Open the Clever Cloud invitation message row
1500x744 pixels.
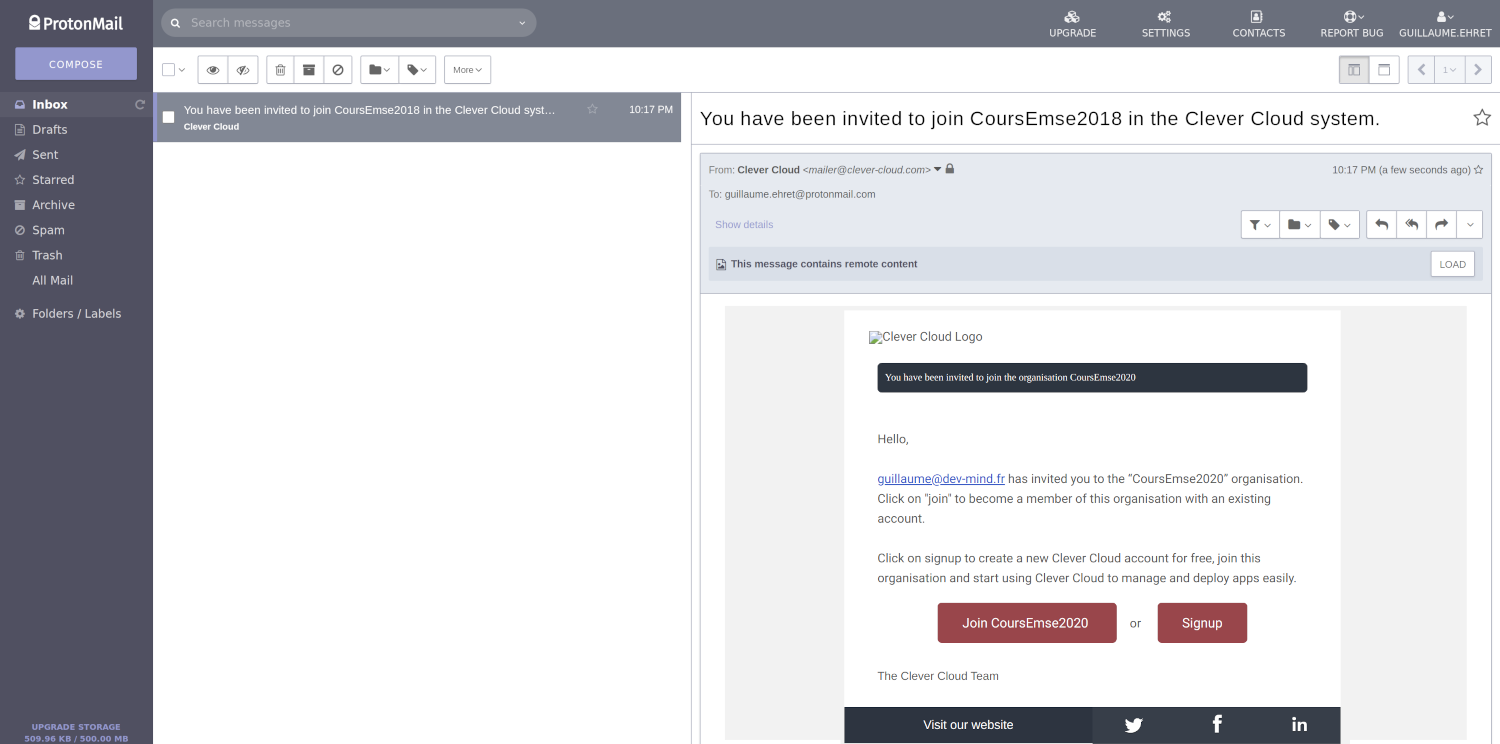pos(417,117)
